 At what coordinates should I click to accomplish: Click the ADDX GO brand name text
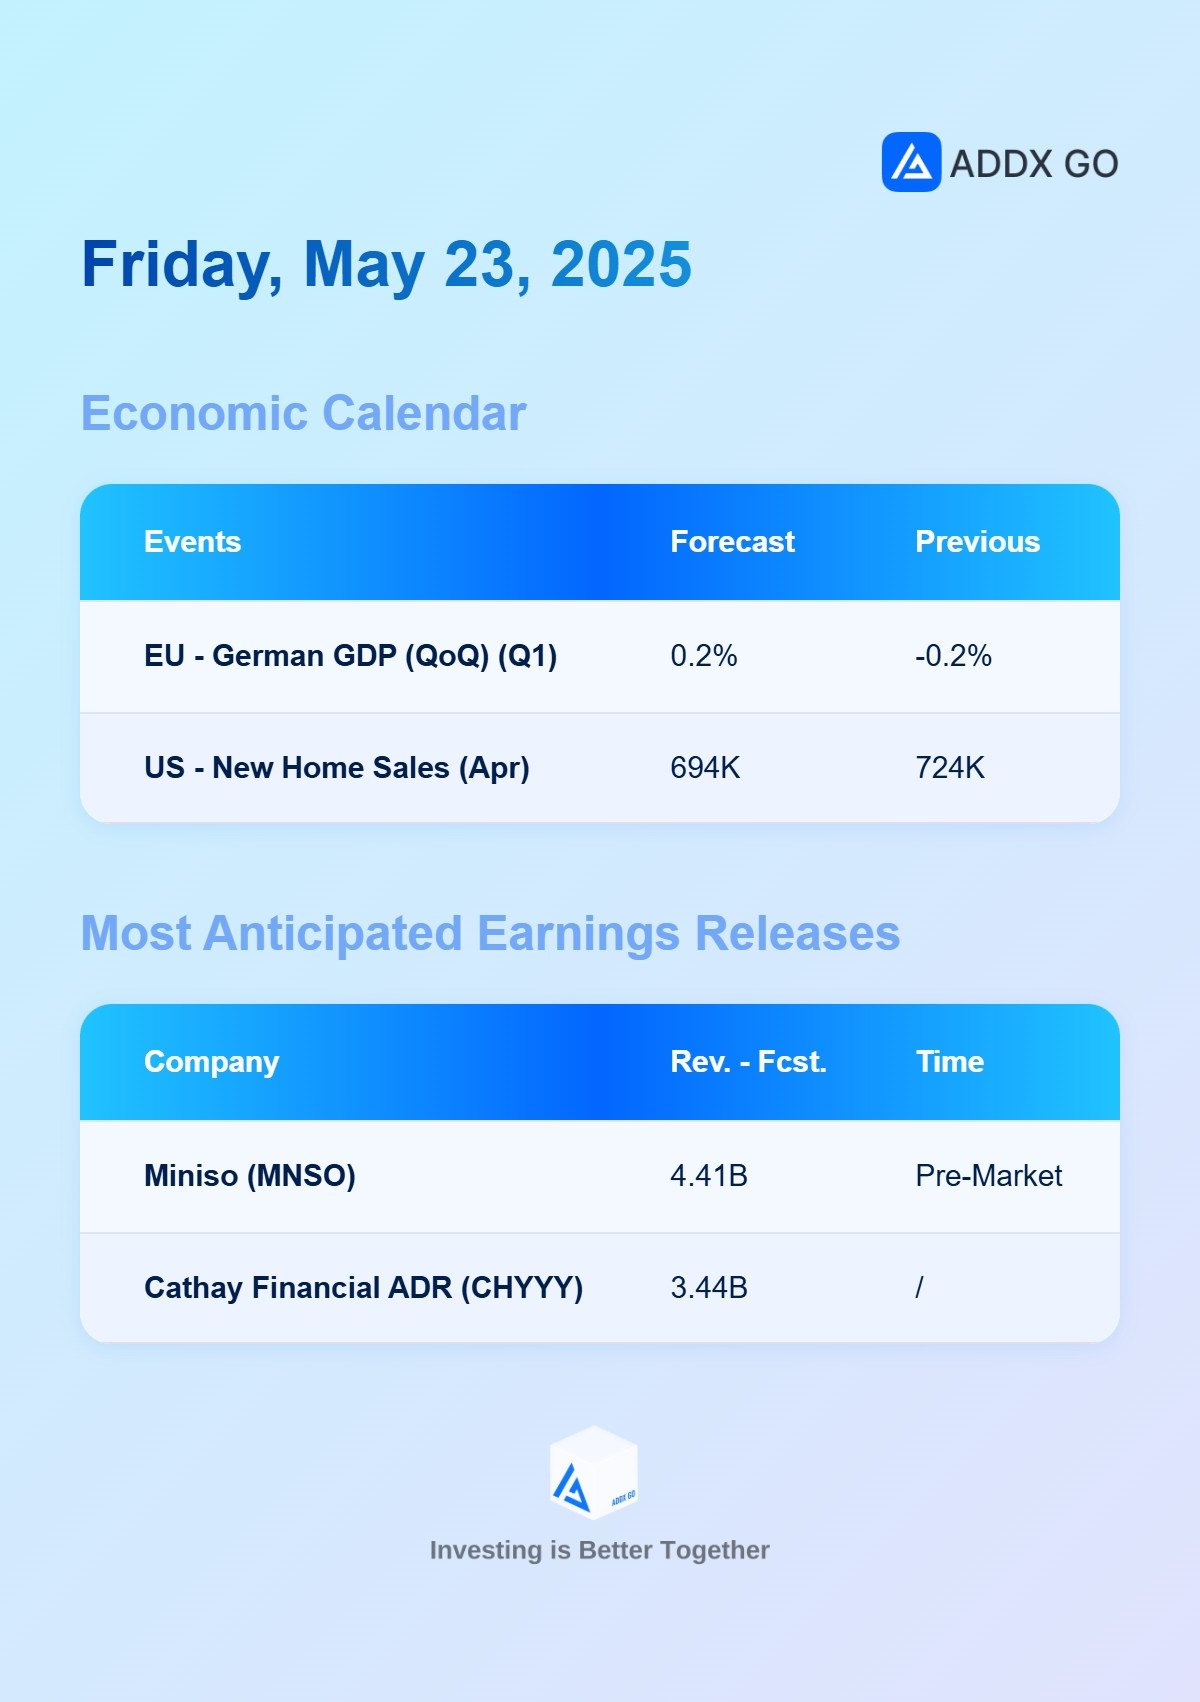(x=1034, y=164)
